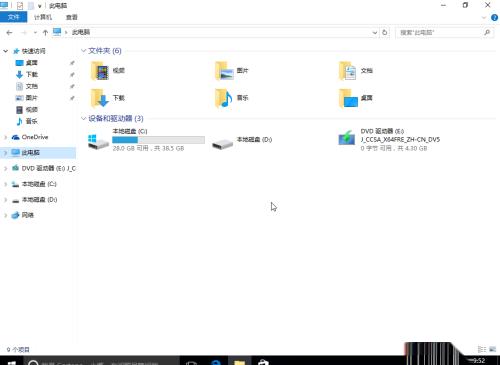
Task: Click the taskbar clock
Action: point(479,361)
